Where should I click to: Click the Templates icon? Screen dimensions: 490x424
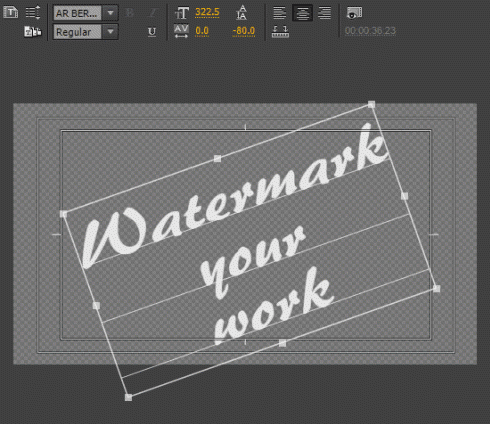click(x=33, y=32)
